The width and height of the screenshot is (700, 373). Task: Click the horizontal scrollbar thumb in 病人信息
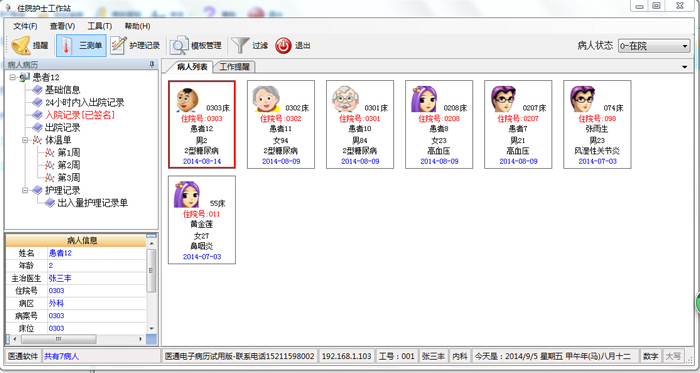coord(58,340)
